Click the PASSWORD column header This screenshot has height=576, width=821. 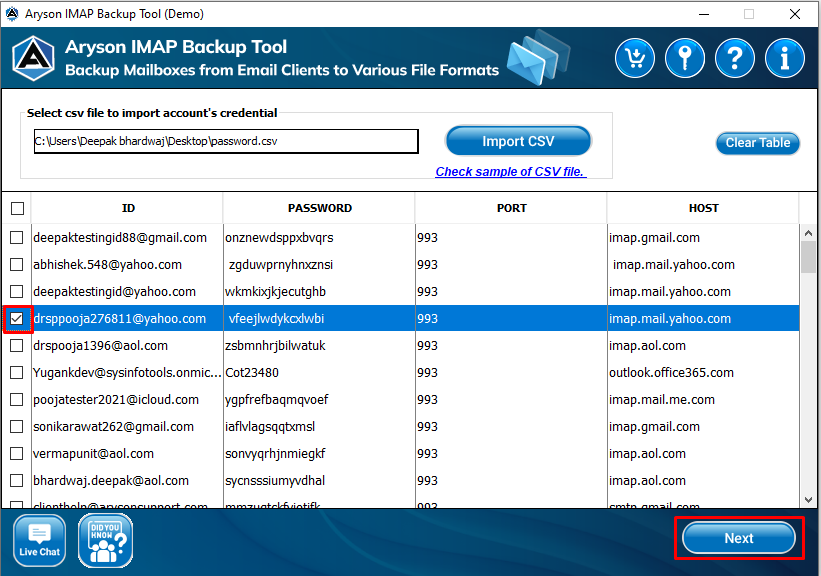coord(319,208)
